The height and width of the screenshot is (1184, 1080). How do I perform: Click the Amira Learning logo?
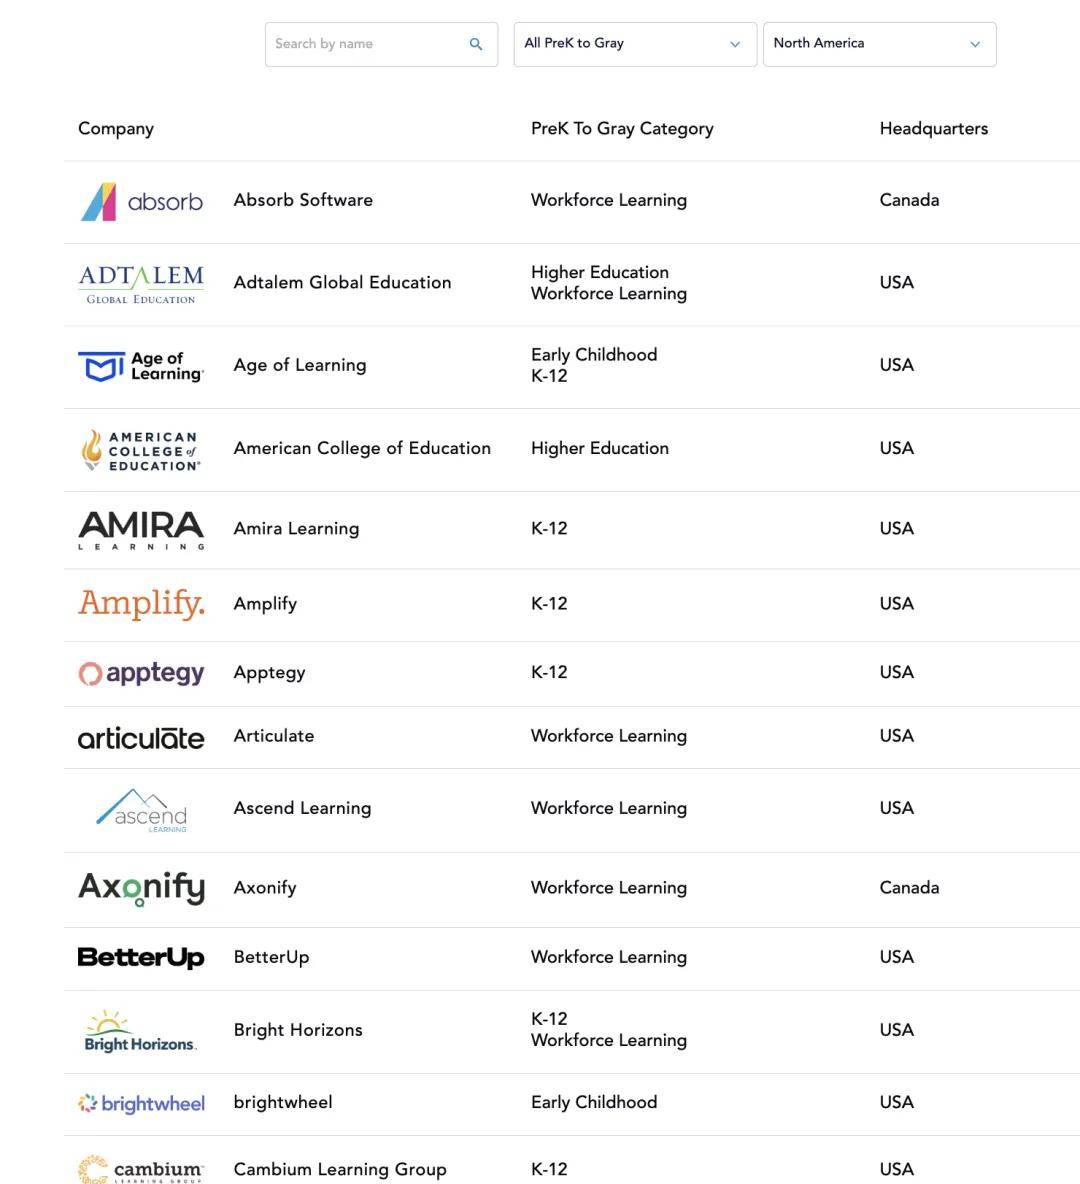pyautogui.click(x=141, y=530)
